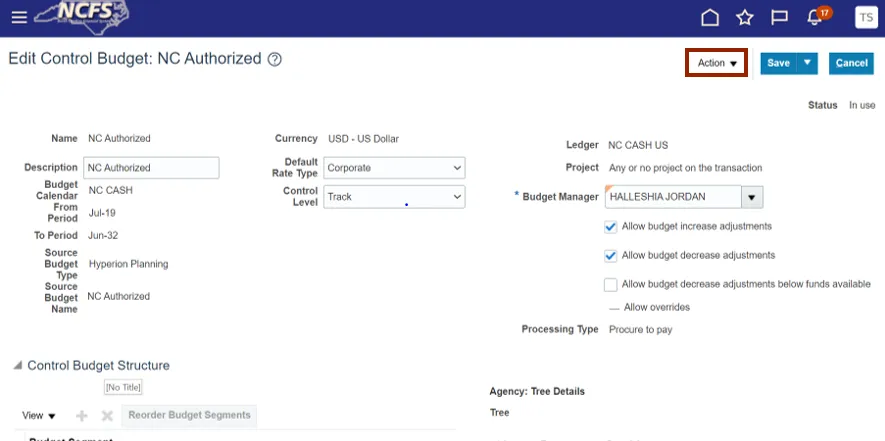Click the Save button
This screenshot has width=885, height=441.
[x=778, y=63]
